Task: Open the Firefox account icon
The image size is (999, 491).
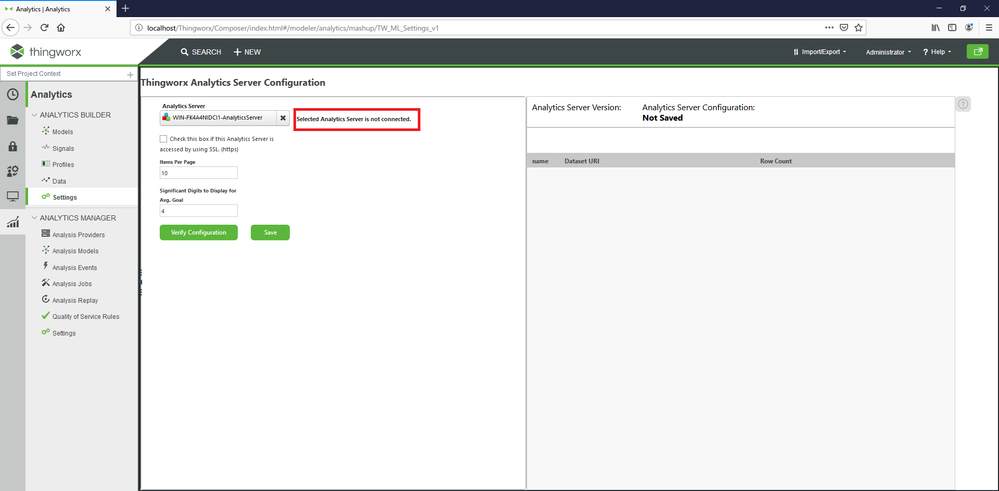Action: click(969, 28)
